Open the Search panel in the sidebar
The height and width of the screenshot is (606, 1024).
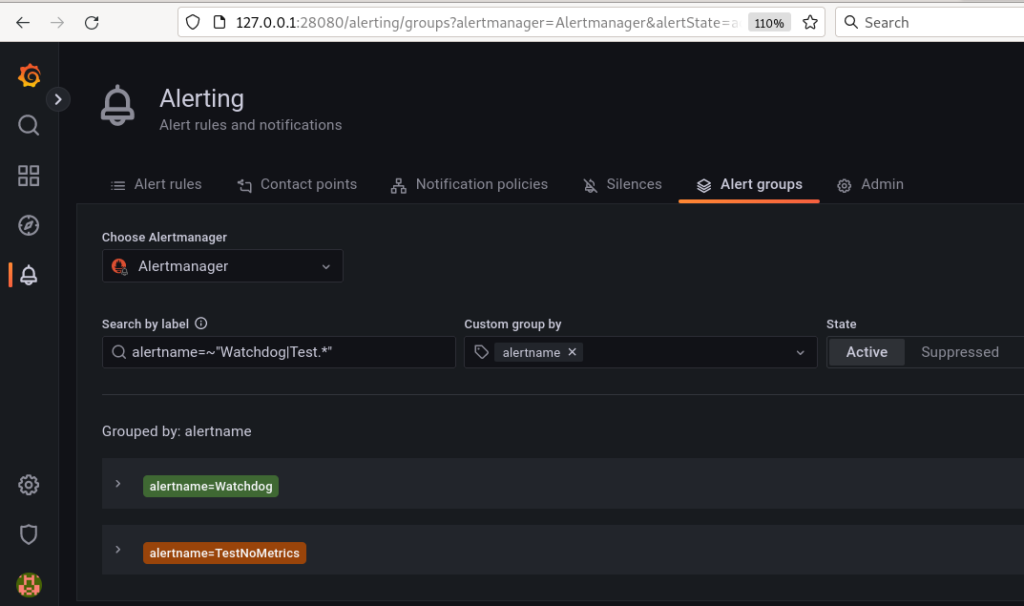click(x=28, y=125)
